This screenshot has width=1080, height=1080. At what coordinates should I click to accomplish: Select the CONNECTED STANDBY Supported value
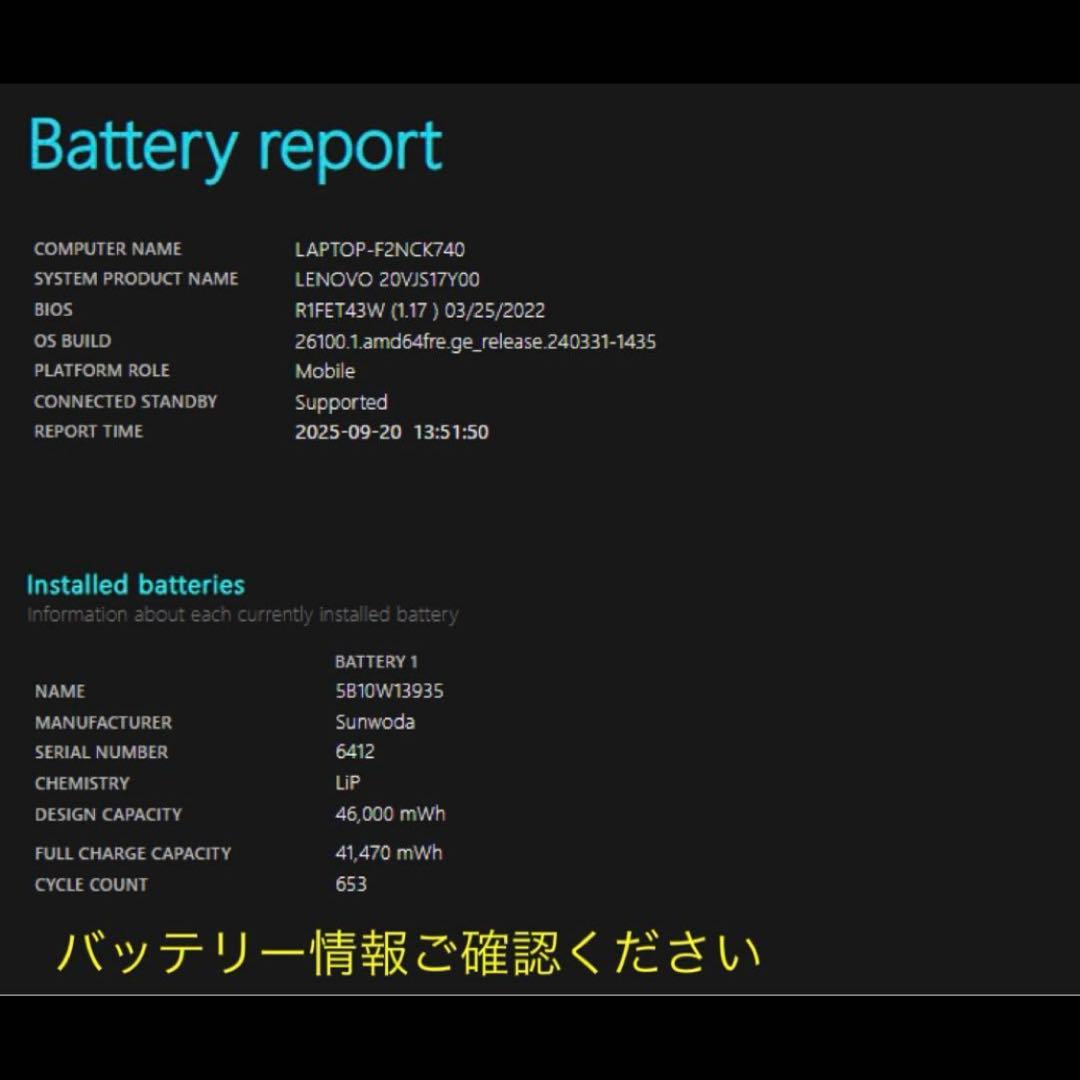click(x=341, y=402)
